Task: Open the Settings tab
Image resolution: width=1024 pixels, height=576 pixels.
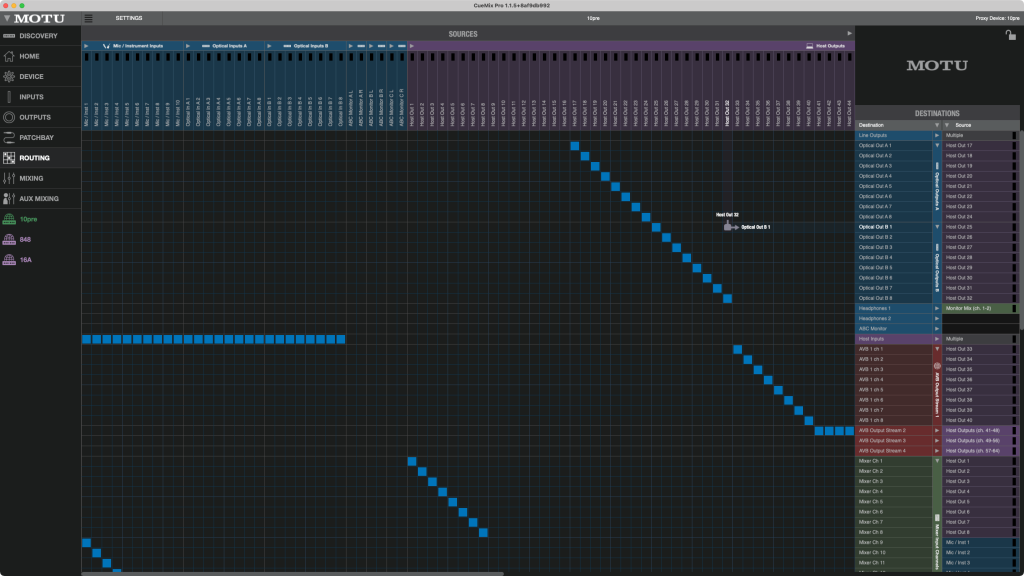Action: tap(128, 18)
